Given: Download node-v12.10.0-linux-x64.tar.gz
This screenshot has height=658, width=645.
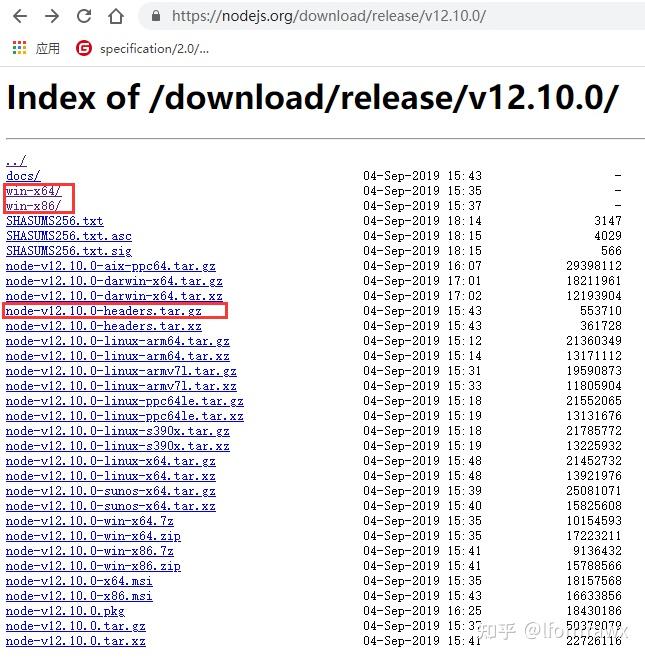Looking at the screenshot, I should pos(111,461).
